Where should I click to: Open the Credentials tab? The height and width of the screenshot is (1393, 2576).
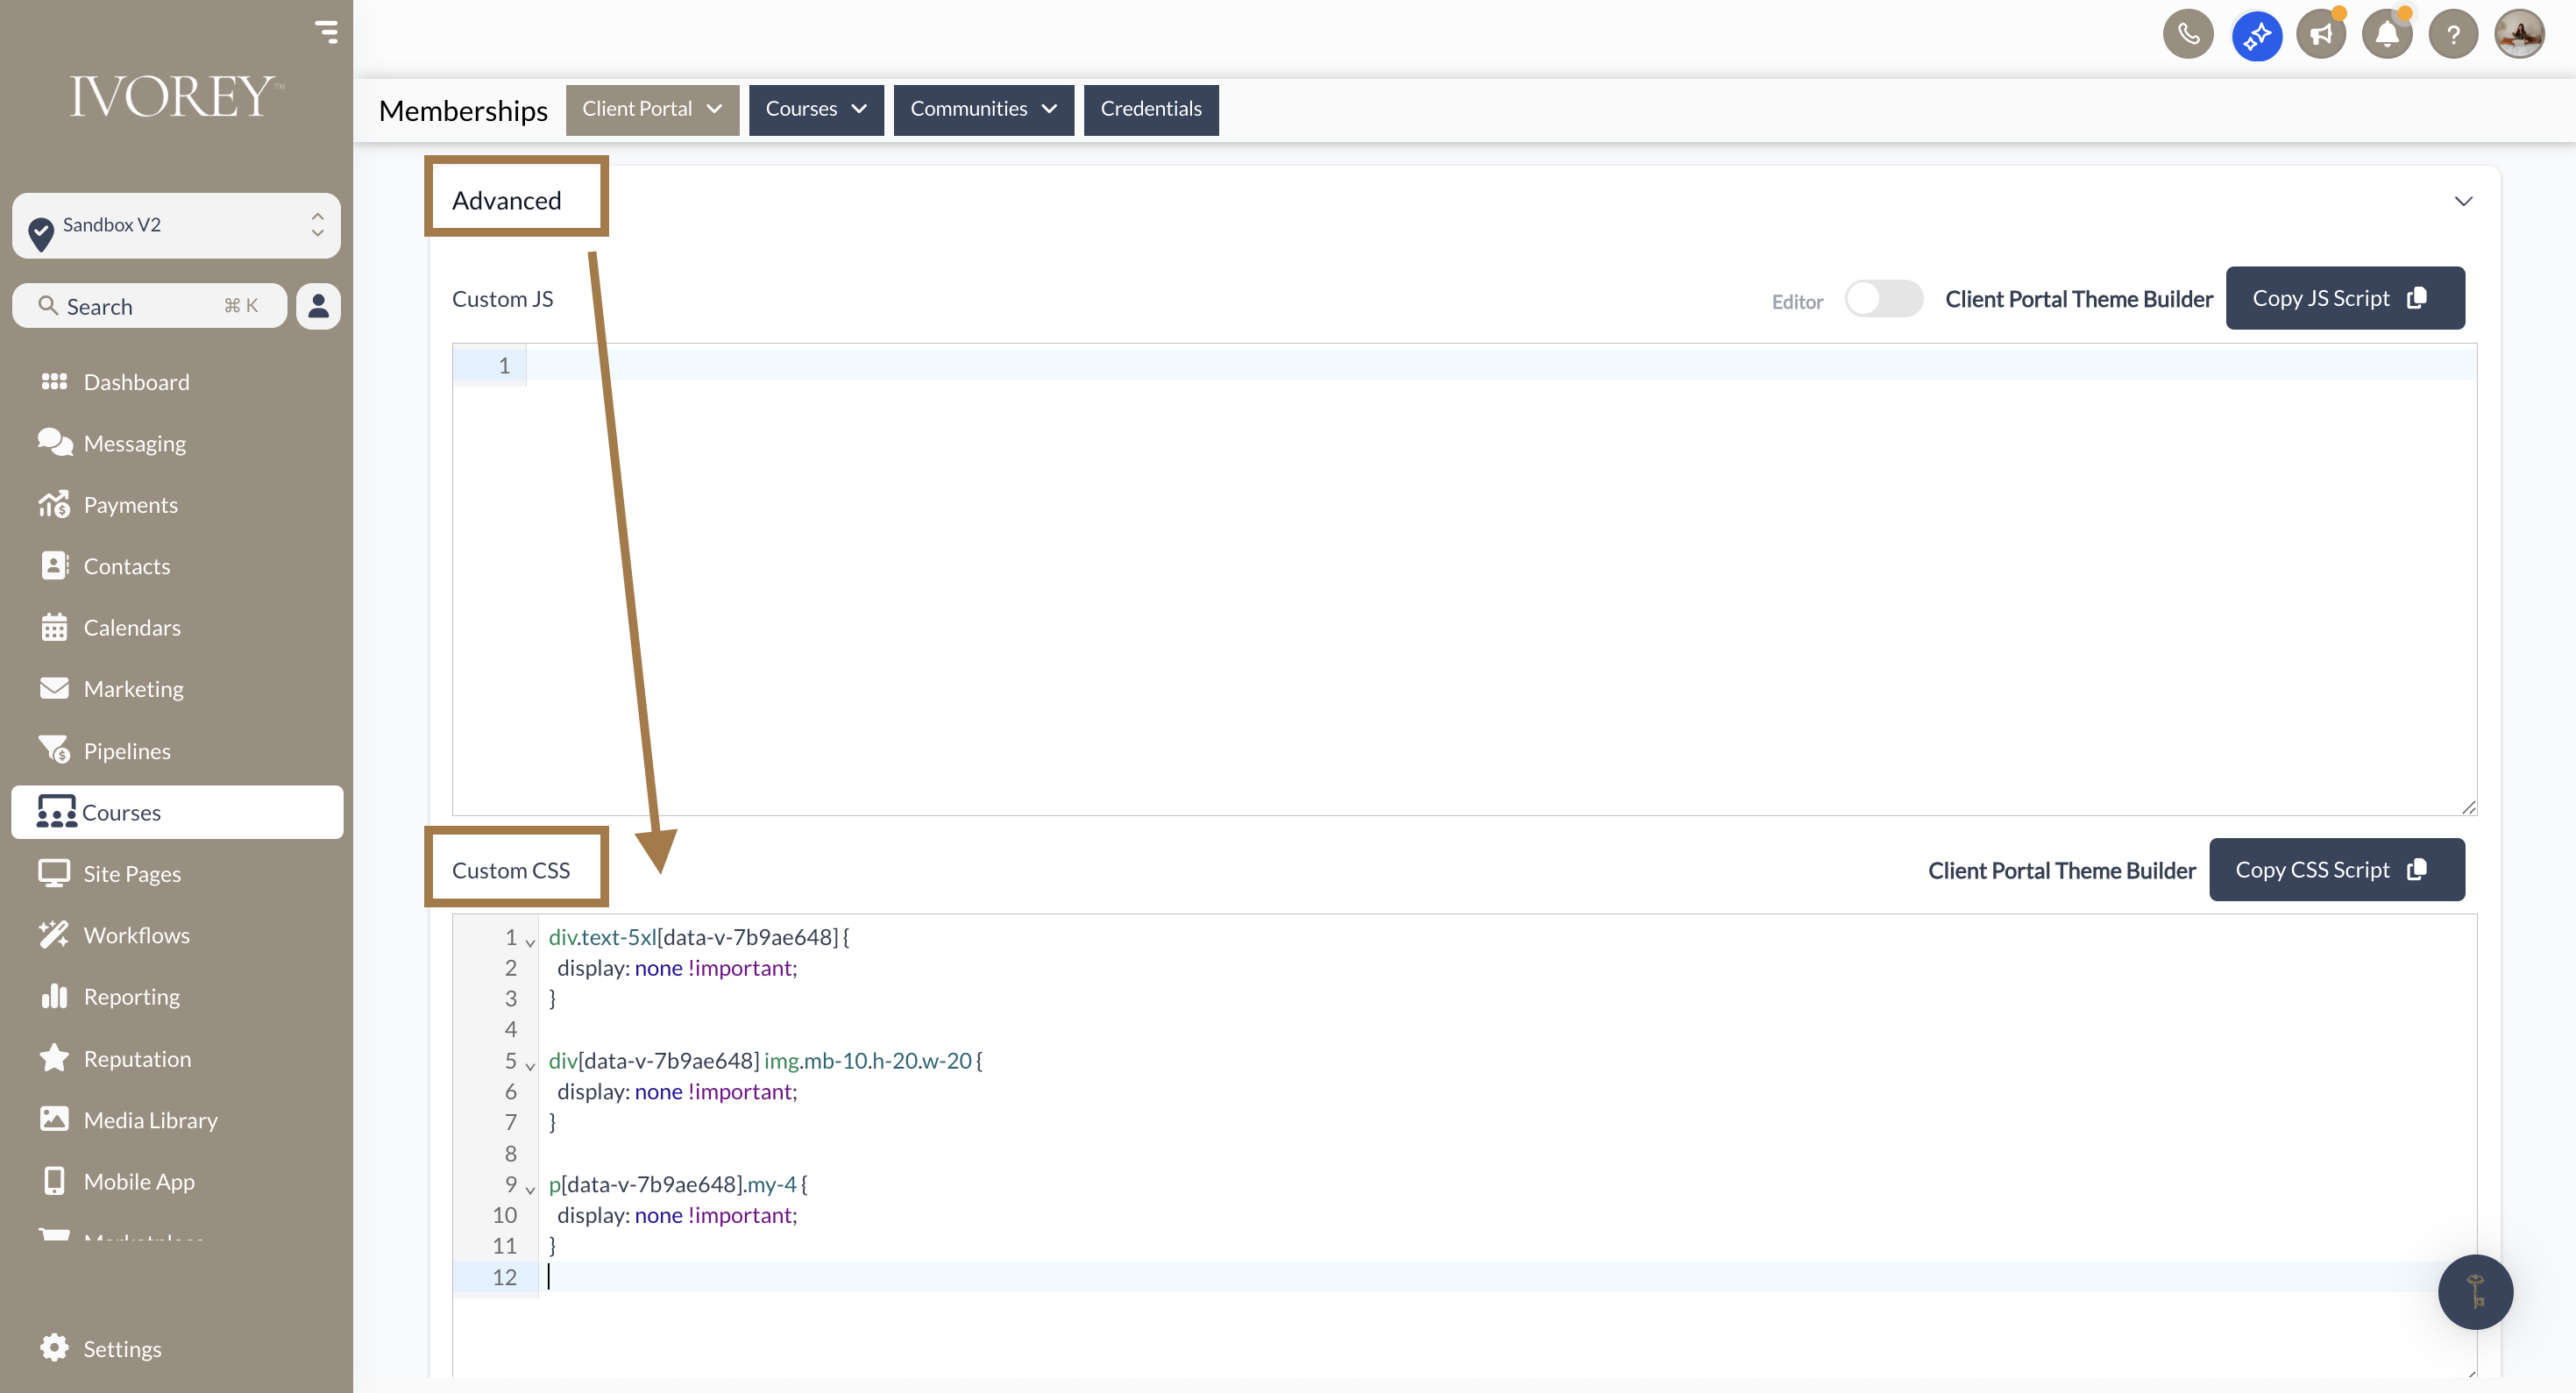coord(1150,109)
